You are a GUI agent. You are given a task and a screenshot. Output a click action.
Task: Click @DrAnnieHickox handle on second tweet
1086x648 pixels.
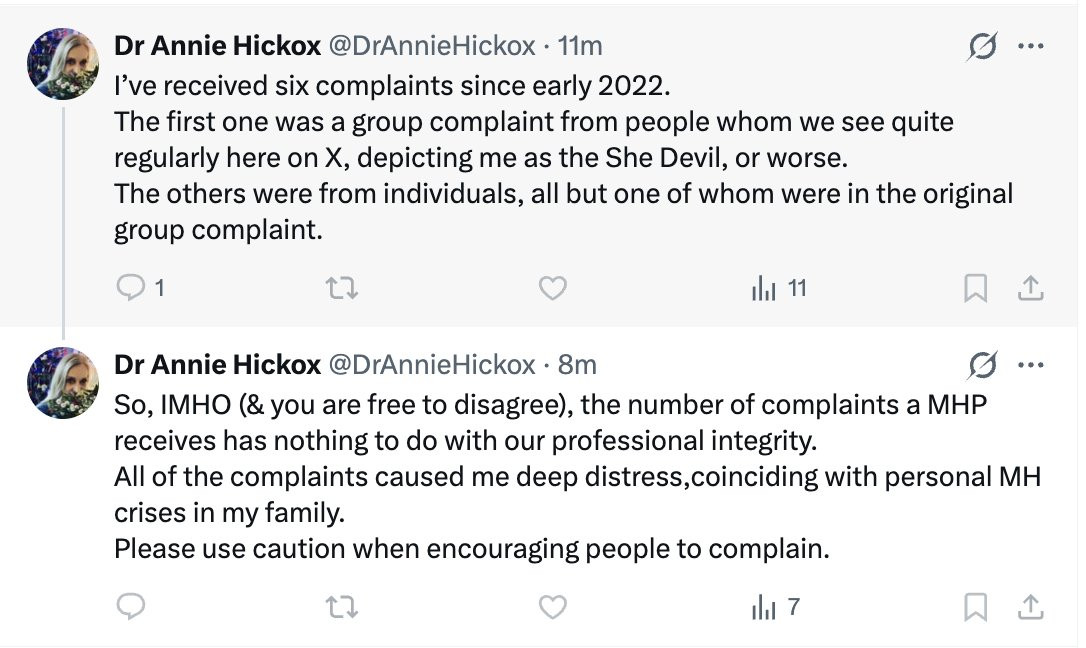point(431,365)
